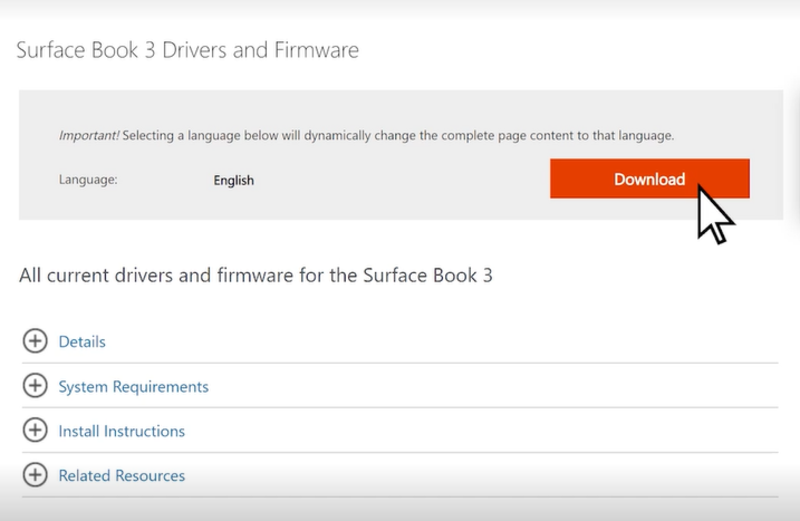Click the divider line under System Requirements row
This screenshot has width=800, height=521.
point(400,407)
